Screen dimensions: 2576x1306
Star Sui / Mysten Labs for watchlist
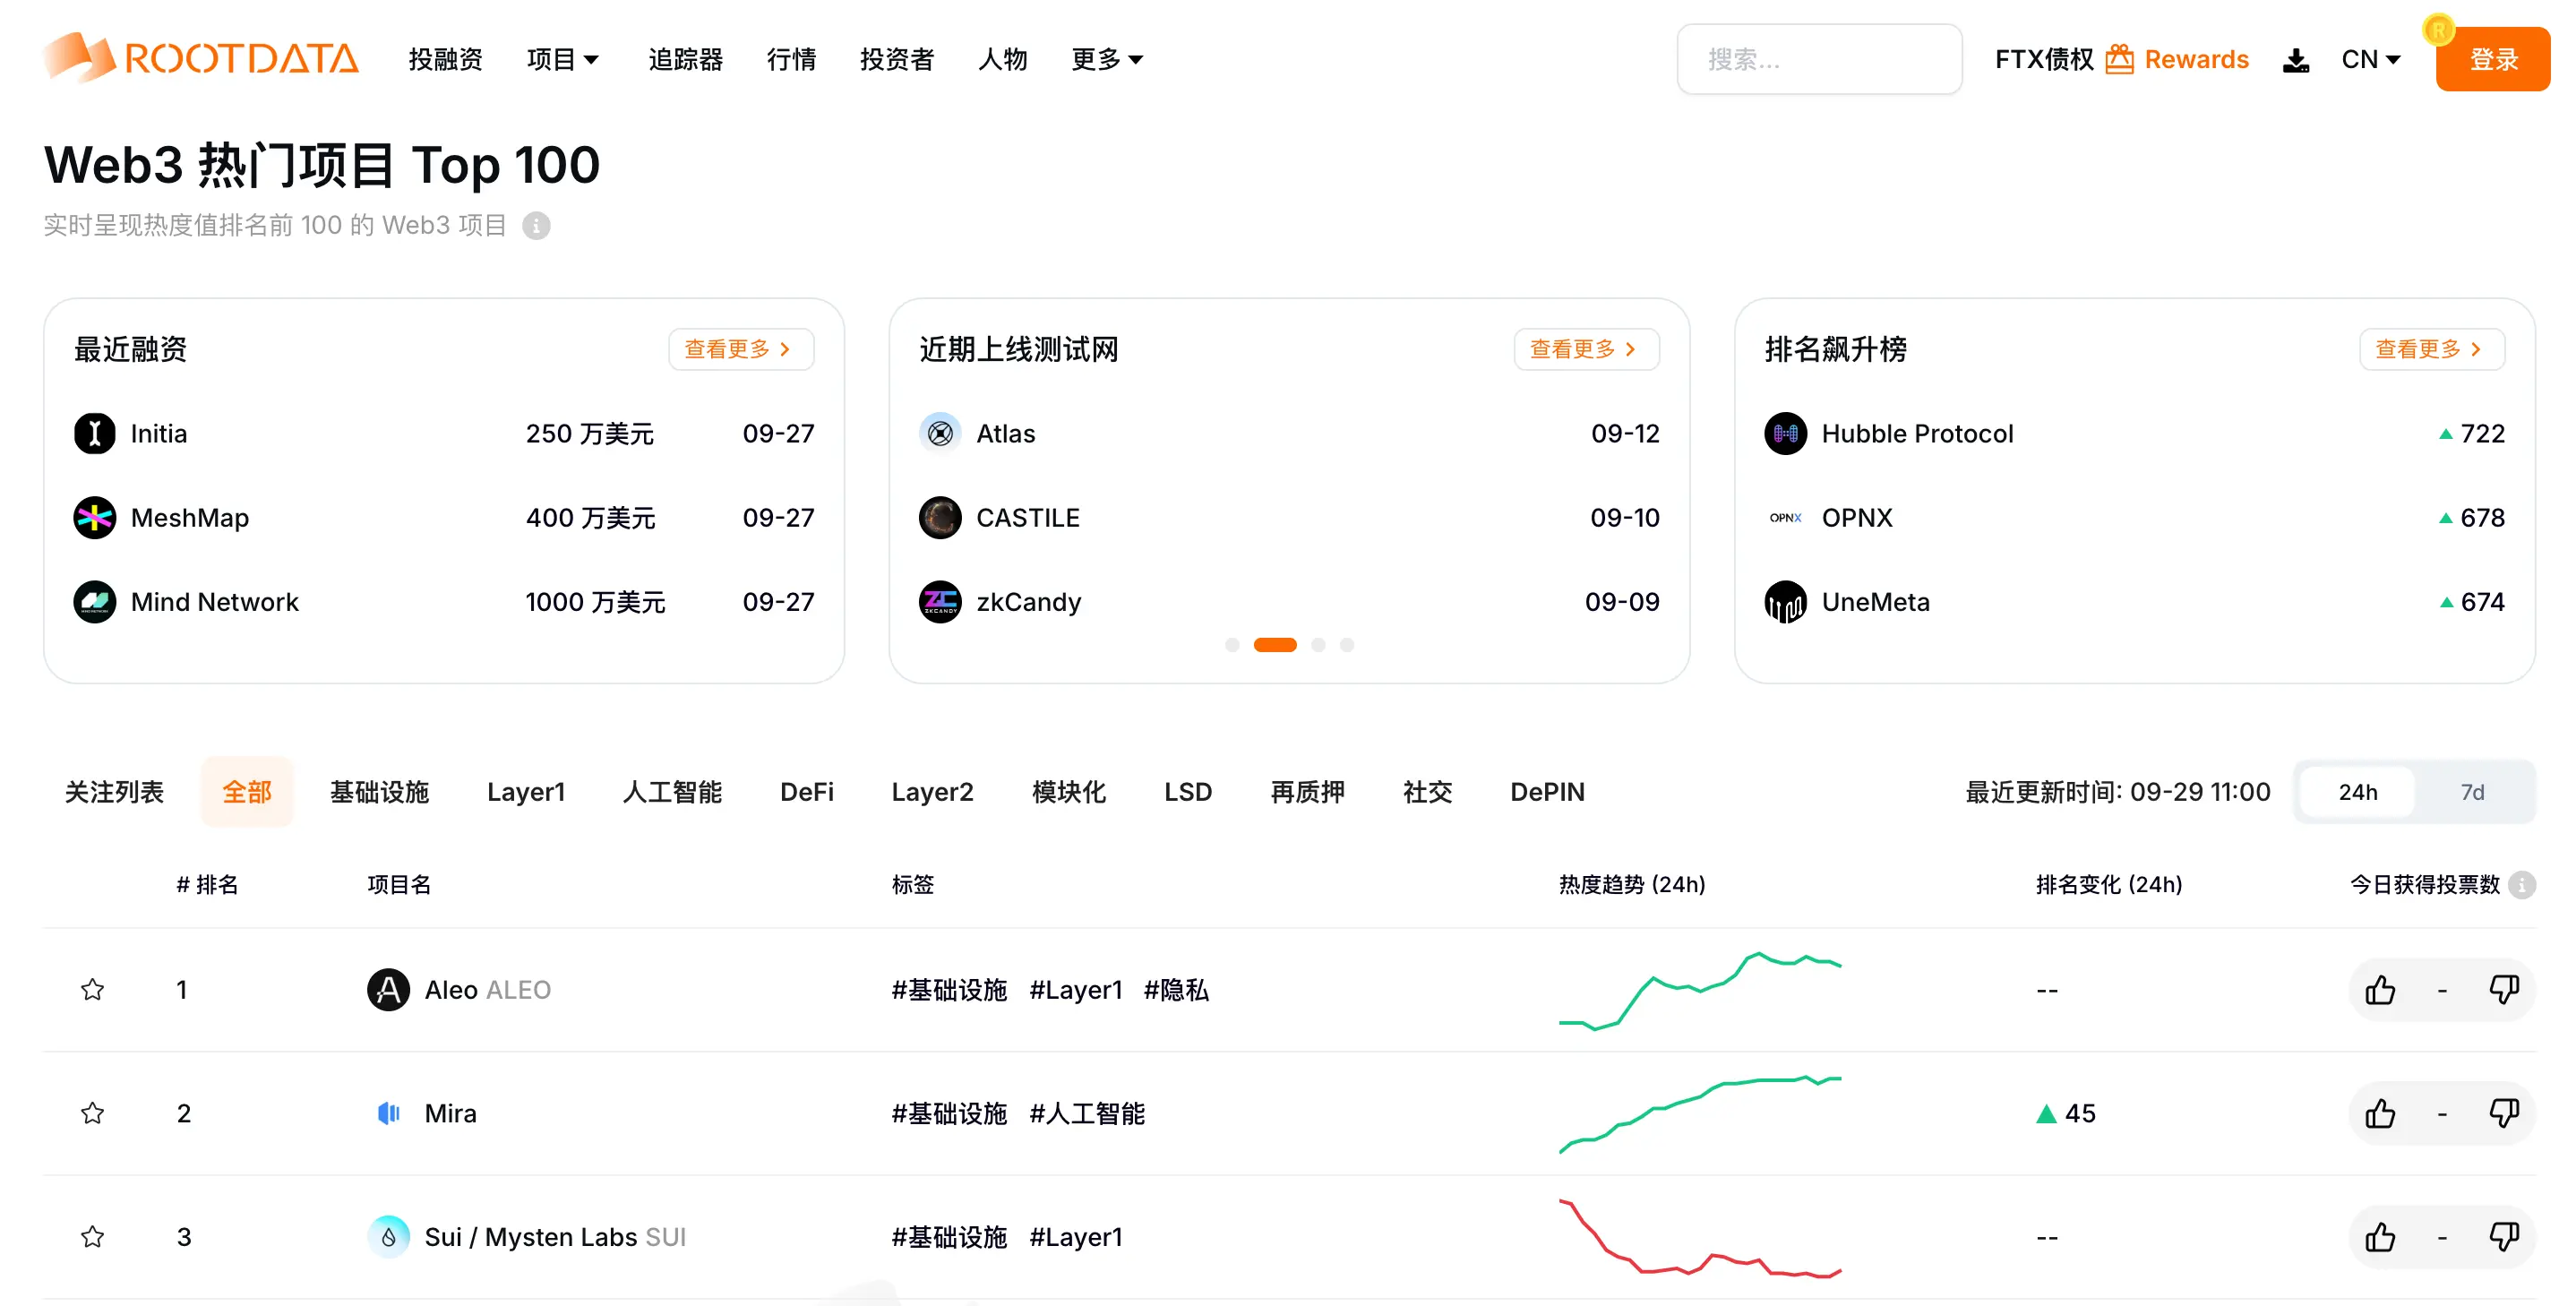tap(93, 1237)
